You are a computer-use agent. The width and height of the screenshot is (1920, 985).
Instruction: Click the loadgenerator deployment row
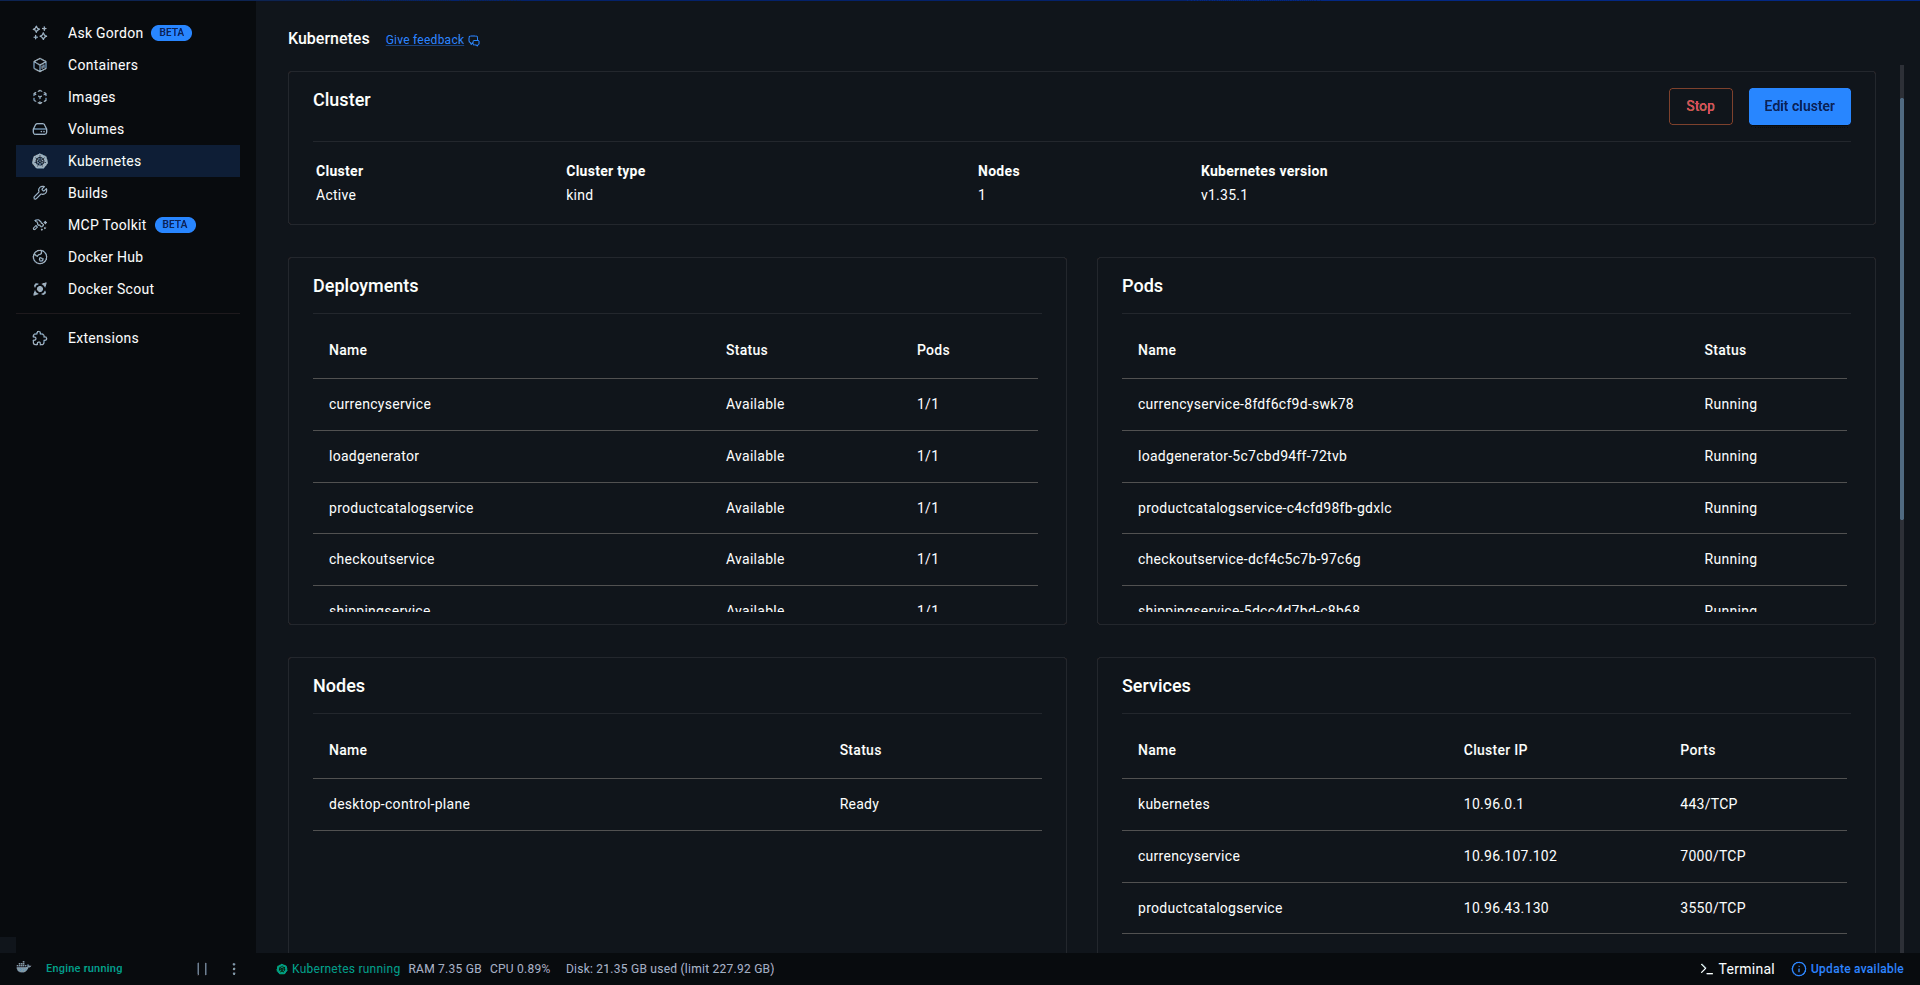[x=675, y=456]
